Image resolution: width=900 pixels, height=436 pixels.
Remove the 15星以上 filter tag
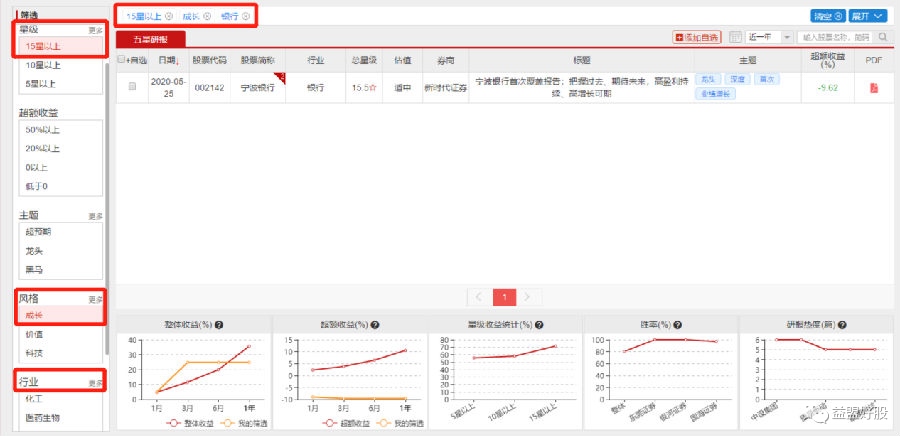click(168, 16)
